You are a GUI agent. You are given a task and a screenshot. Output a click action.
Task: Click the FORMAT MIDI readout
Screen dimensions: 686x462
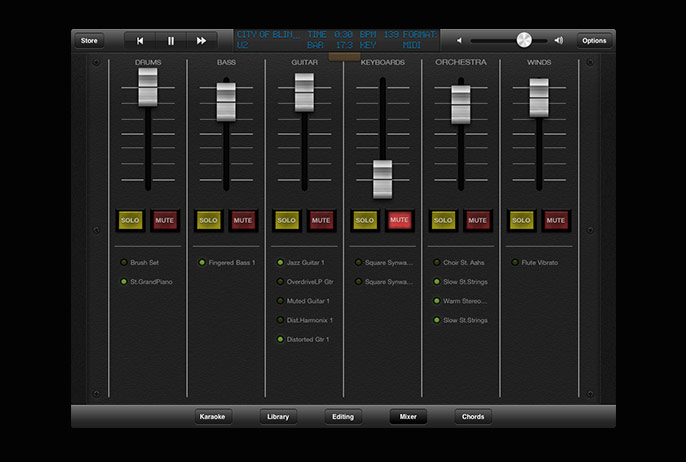tap(419, 40)
